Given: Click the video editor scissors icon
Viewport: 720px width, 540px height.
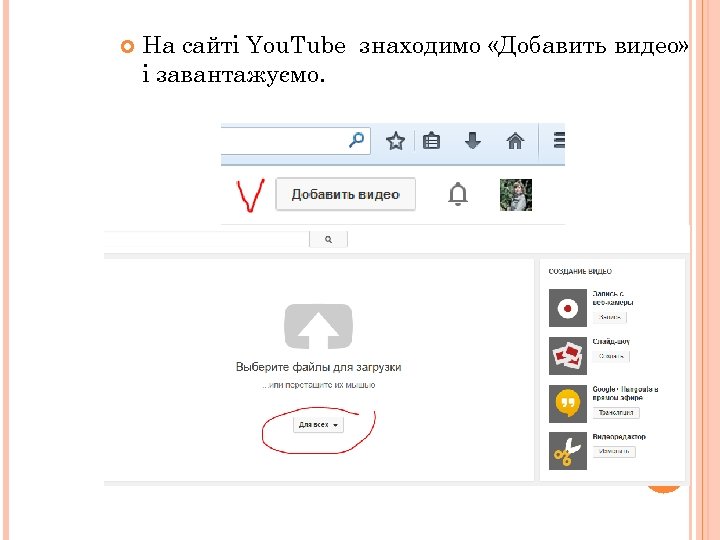Looking at the screenshot, I should 568,451.
